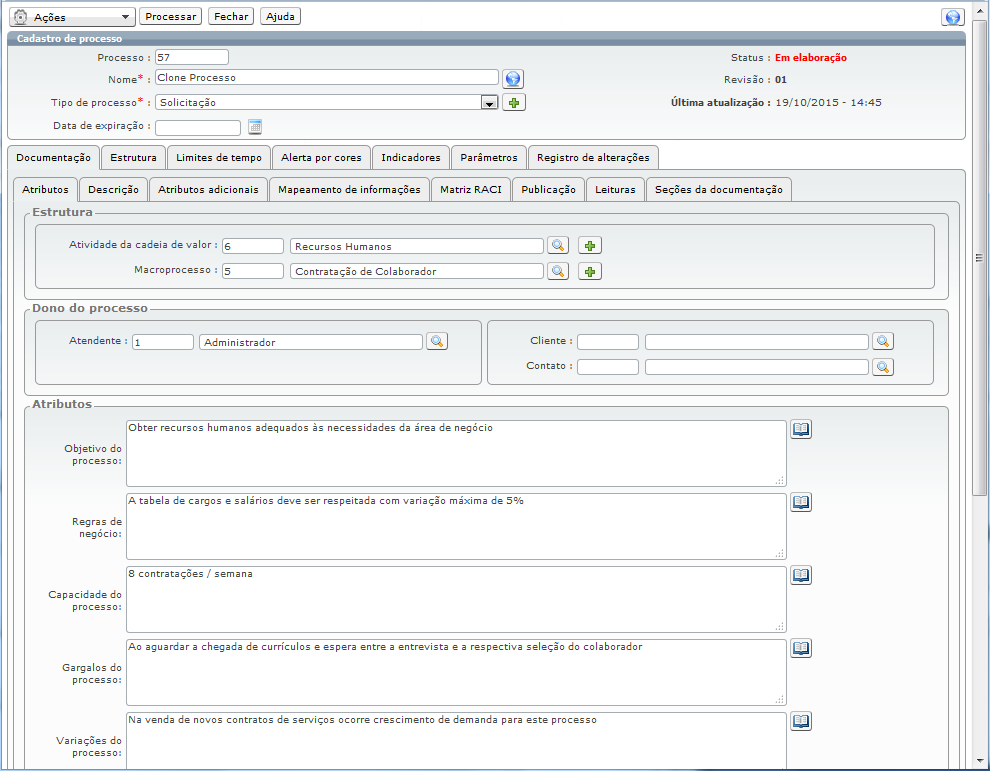Search Cliente using magnifier icon
Image resolution: width=990 pixels, height=771 pixels.
pyautogui.click(x=883, y=342)
